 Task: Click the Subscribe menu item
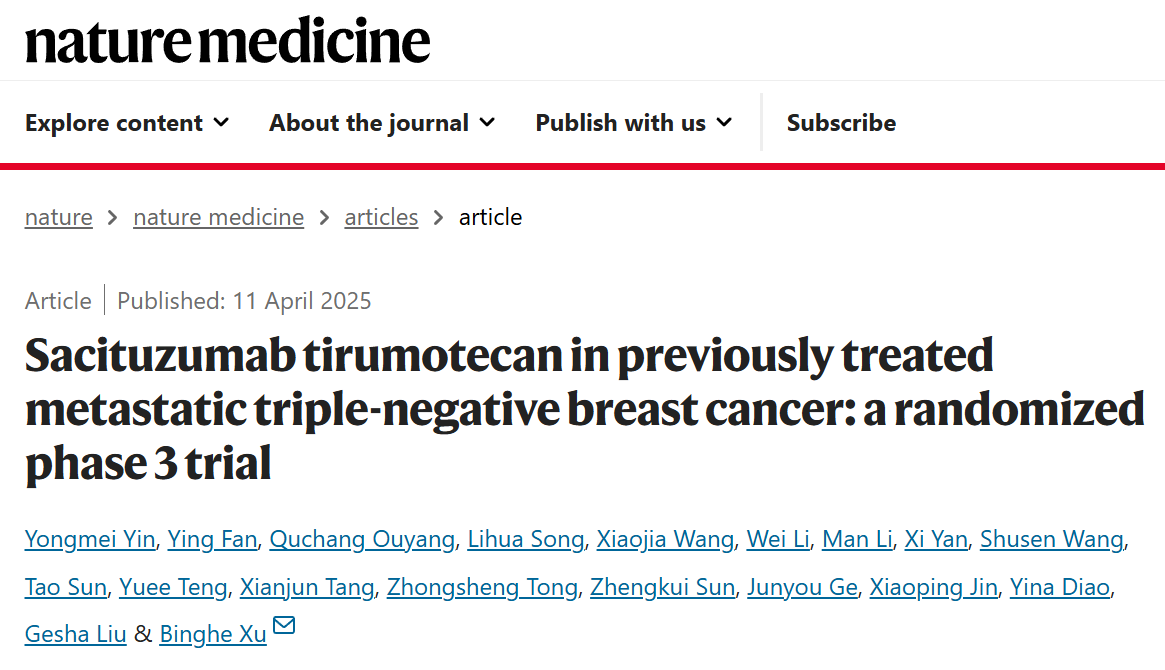point(841,123)
